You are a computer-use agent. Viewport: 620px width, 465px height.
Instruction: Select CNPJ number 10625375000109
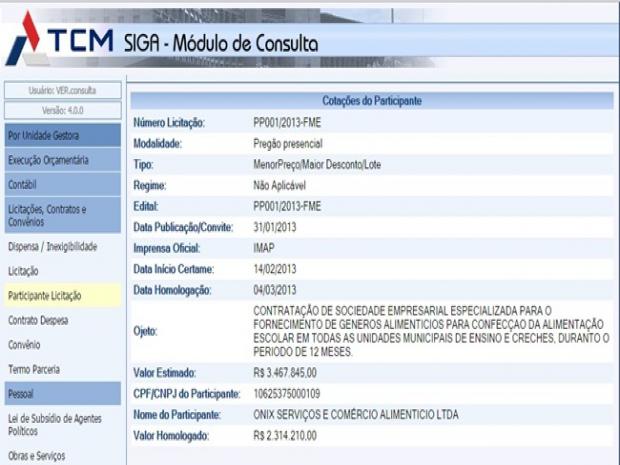coord(287,393)
